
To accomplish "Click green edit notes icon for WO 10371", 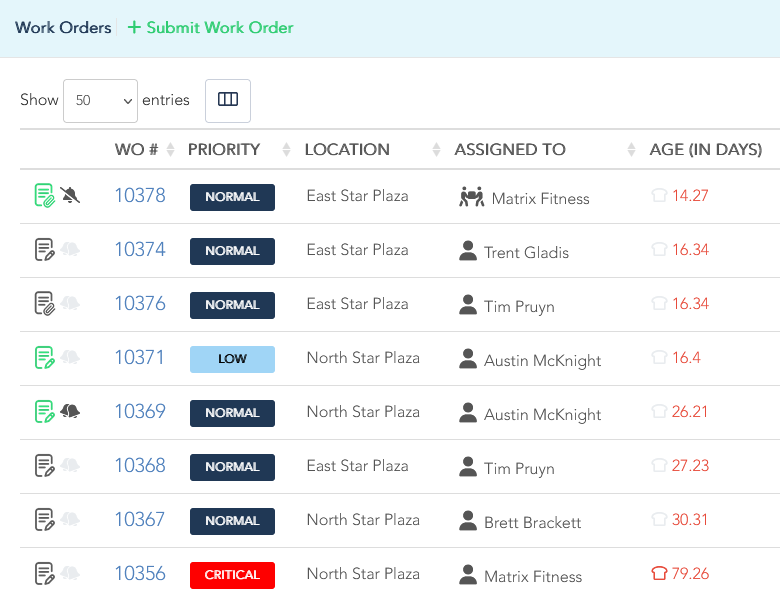I will pos(44,357).
